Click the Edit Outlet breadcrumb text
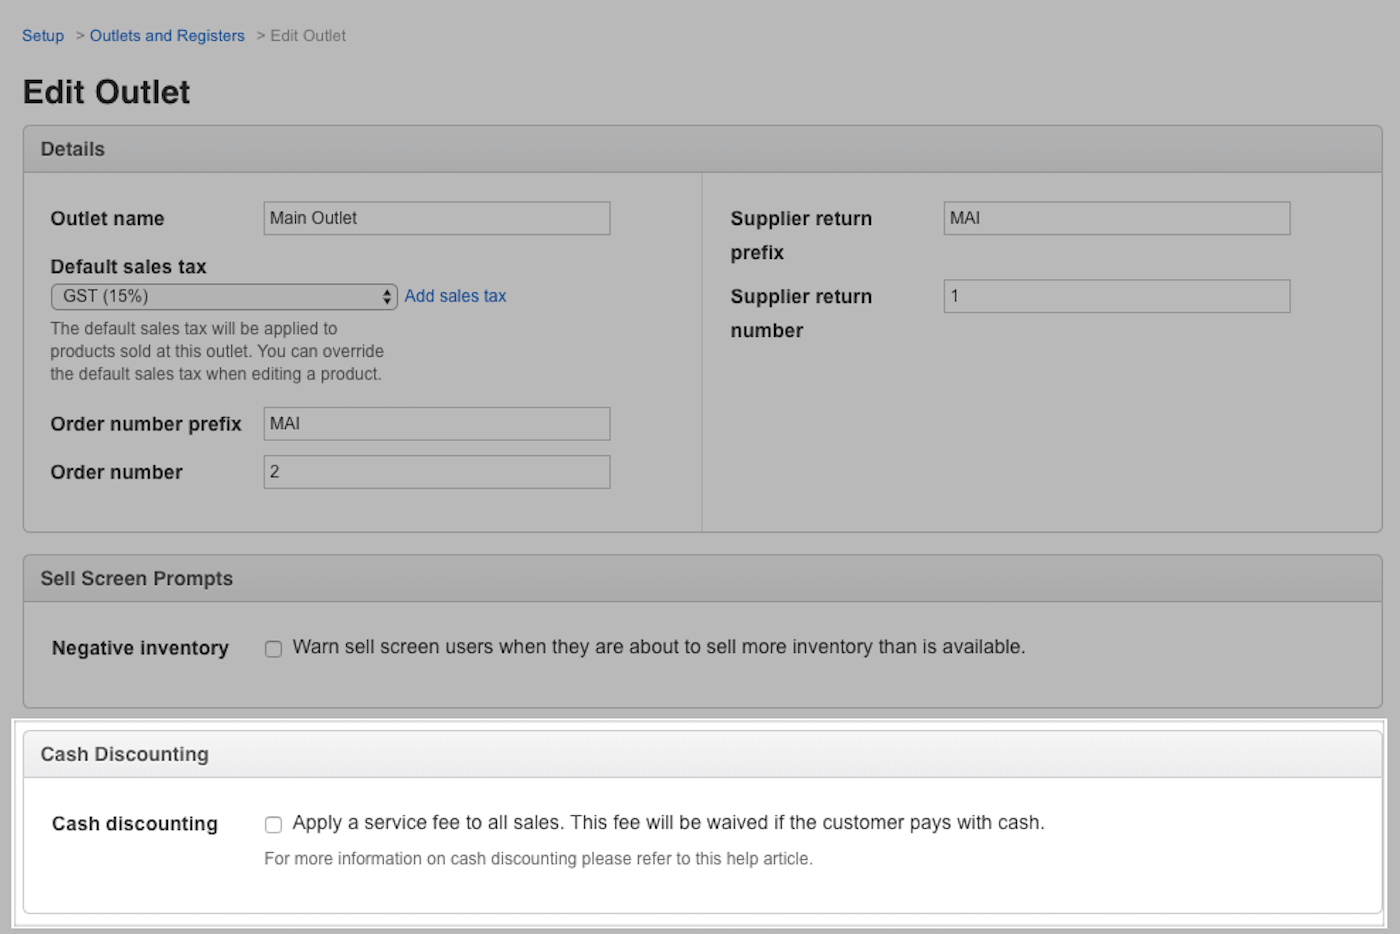This screenshot has height=934, width=1400. (308, 36)
